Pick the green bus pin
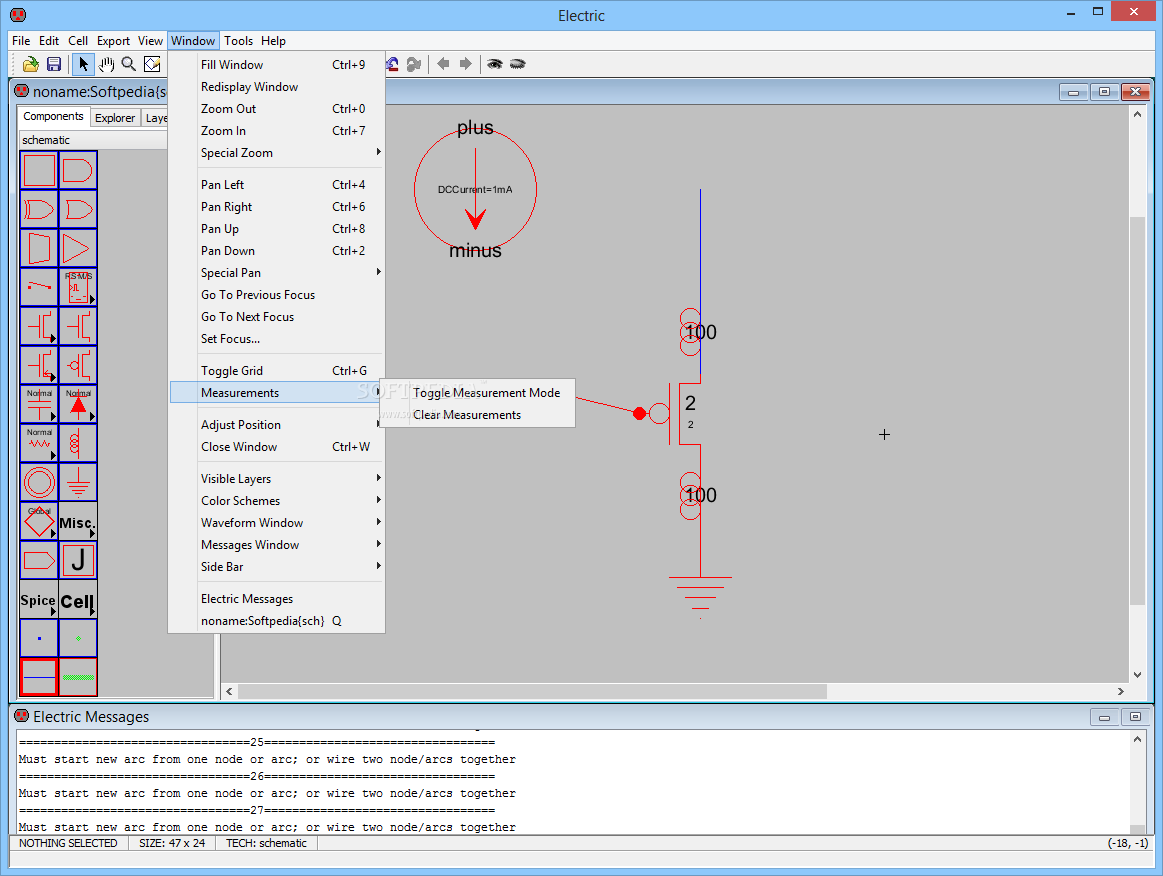The width and height of the screenshot is (1163, 876). pos(78,638)
